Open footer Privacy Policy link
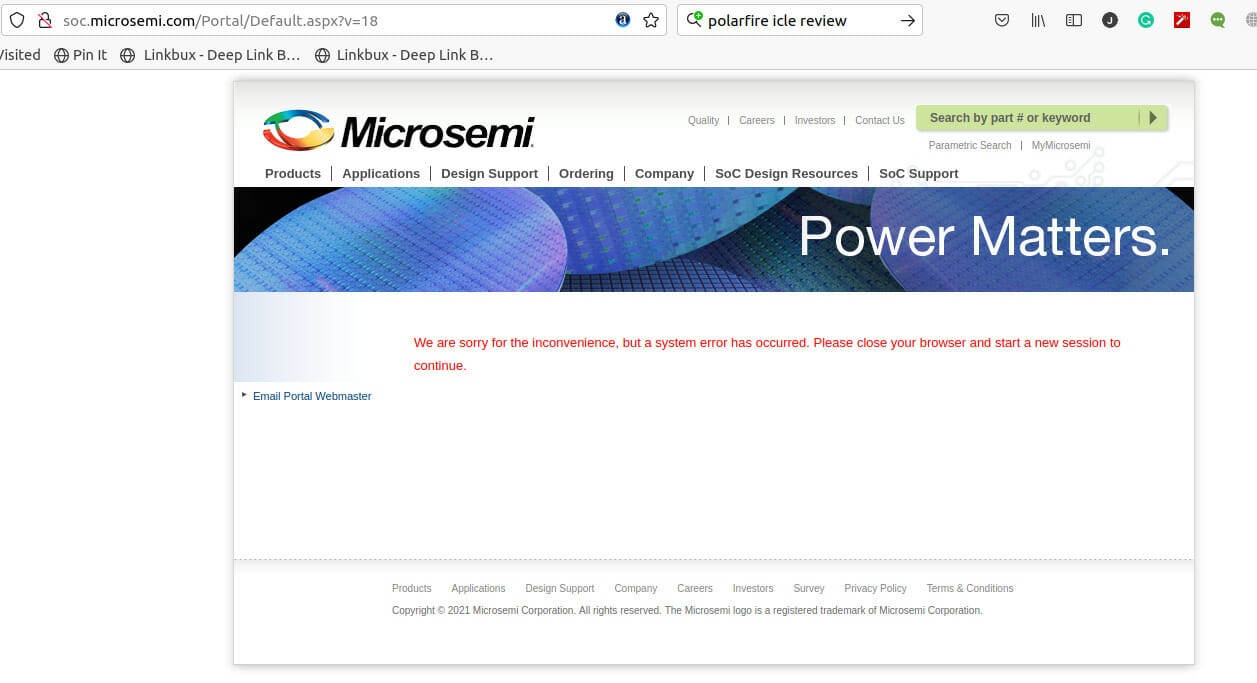 [875, 588]
